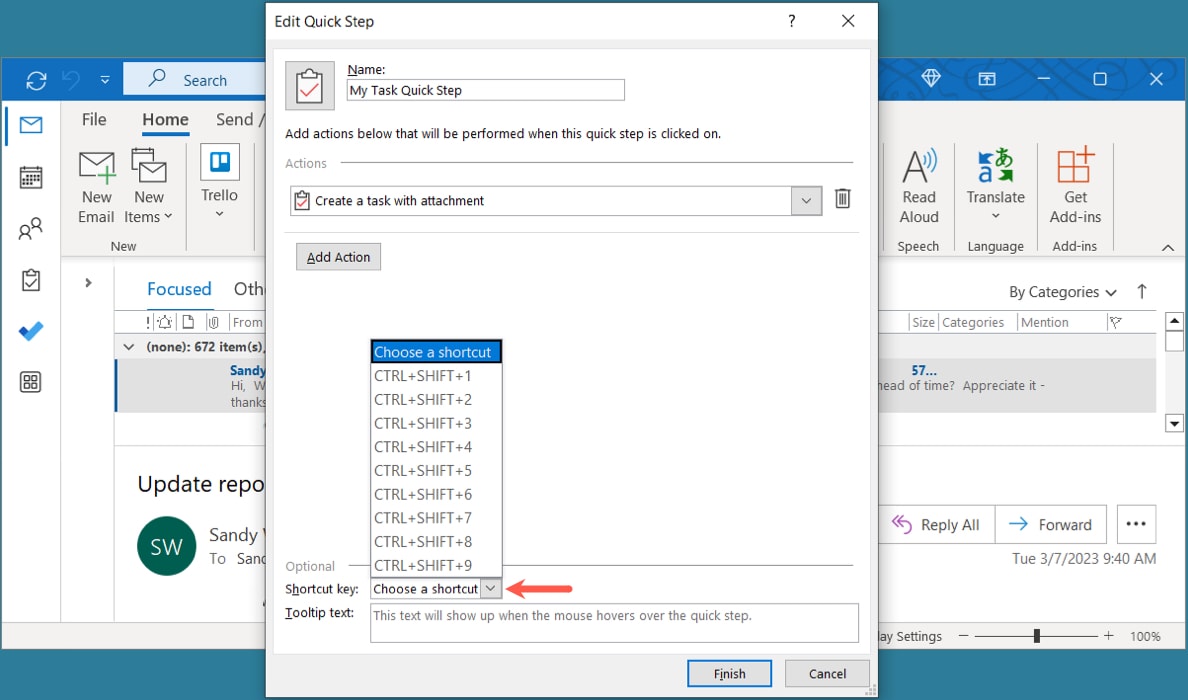
Task: Click inside the Tooltip text field
Action: click(x=614, y=623)
